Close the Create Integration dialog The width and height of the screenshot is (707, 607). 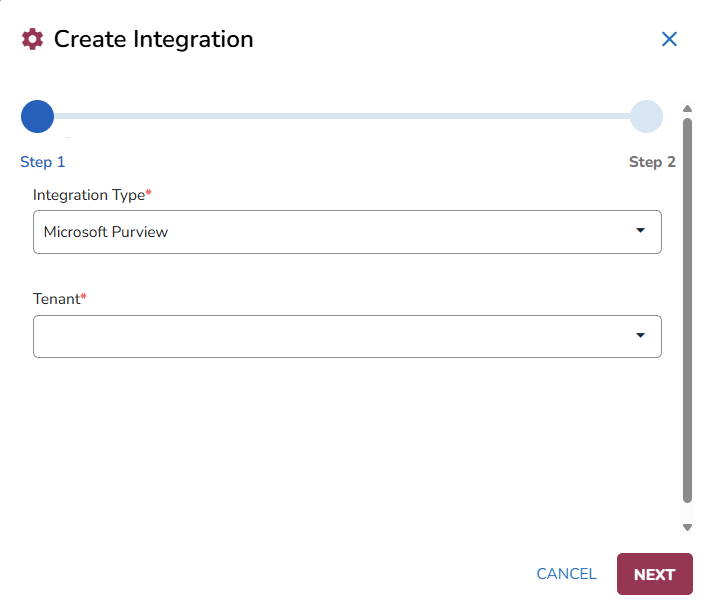[669, 39]
